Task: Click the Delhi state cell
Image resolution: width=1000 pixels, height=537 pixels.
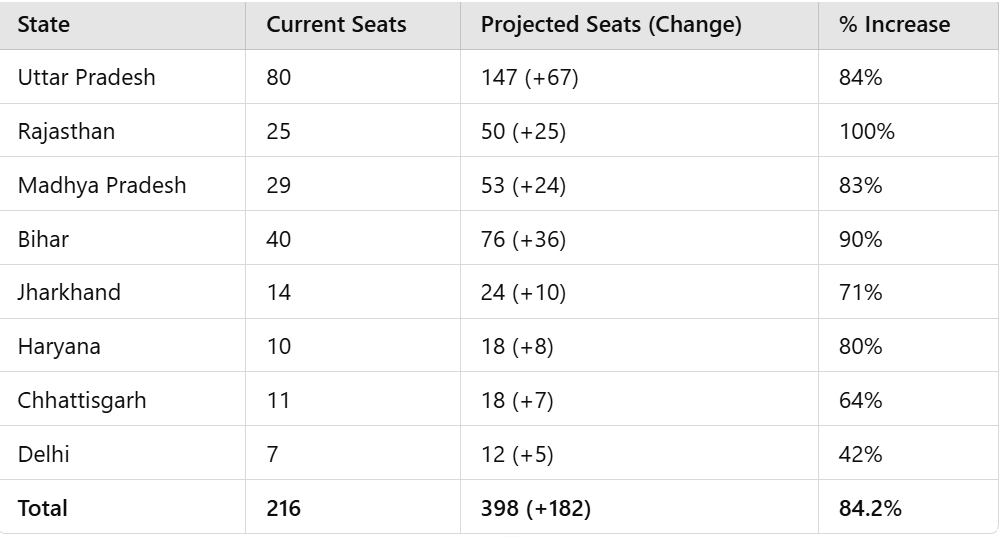Action: [44, 454]
